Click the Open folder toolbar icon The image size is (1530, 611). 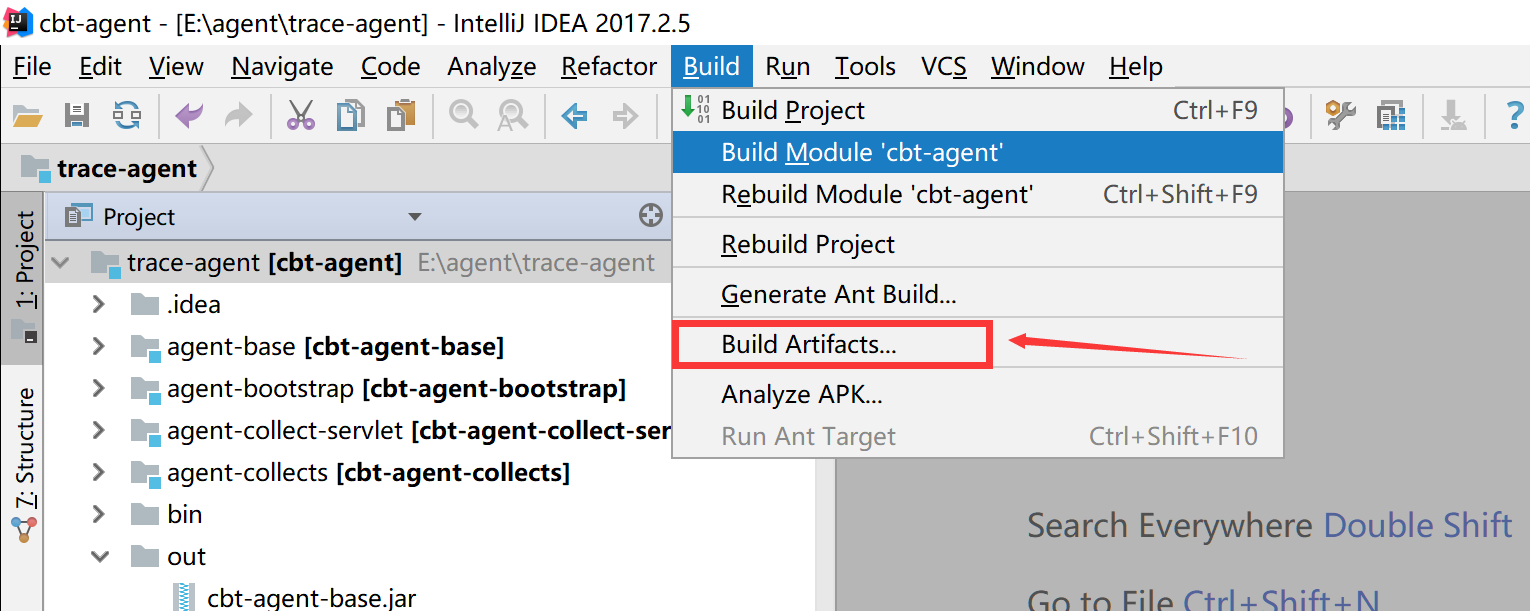pos(27,116)
